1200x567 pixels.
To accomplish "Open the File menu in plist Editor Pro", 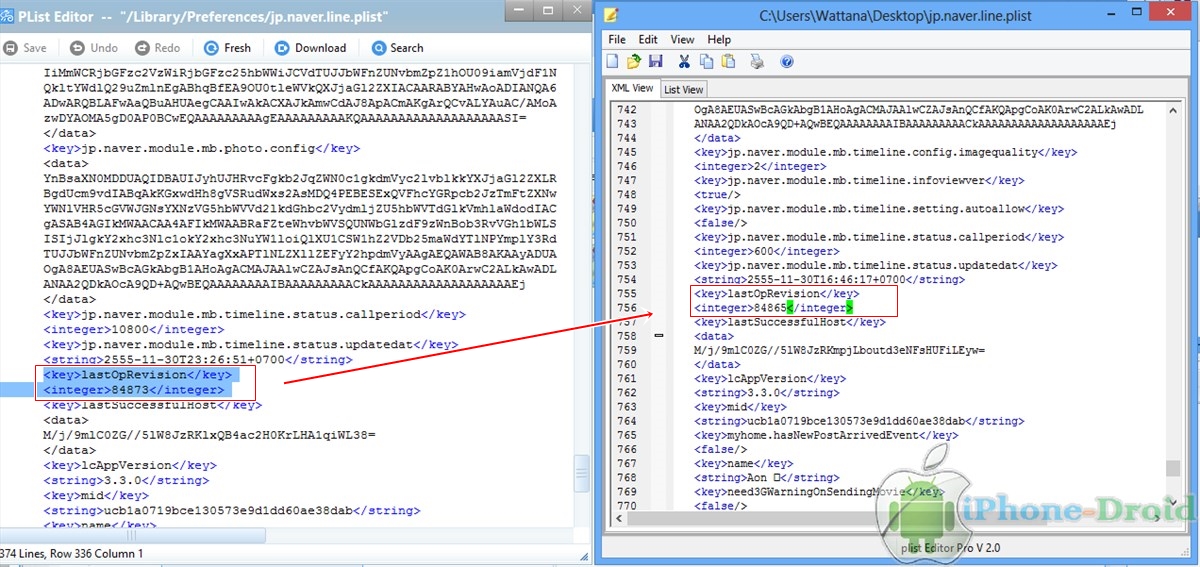I will (617, 39).
